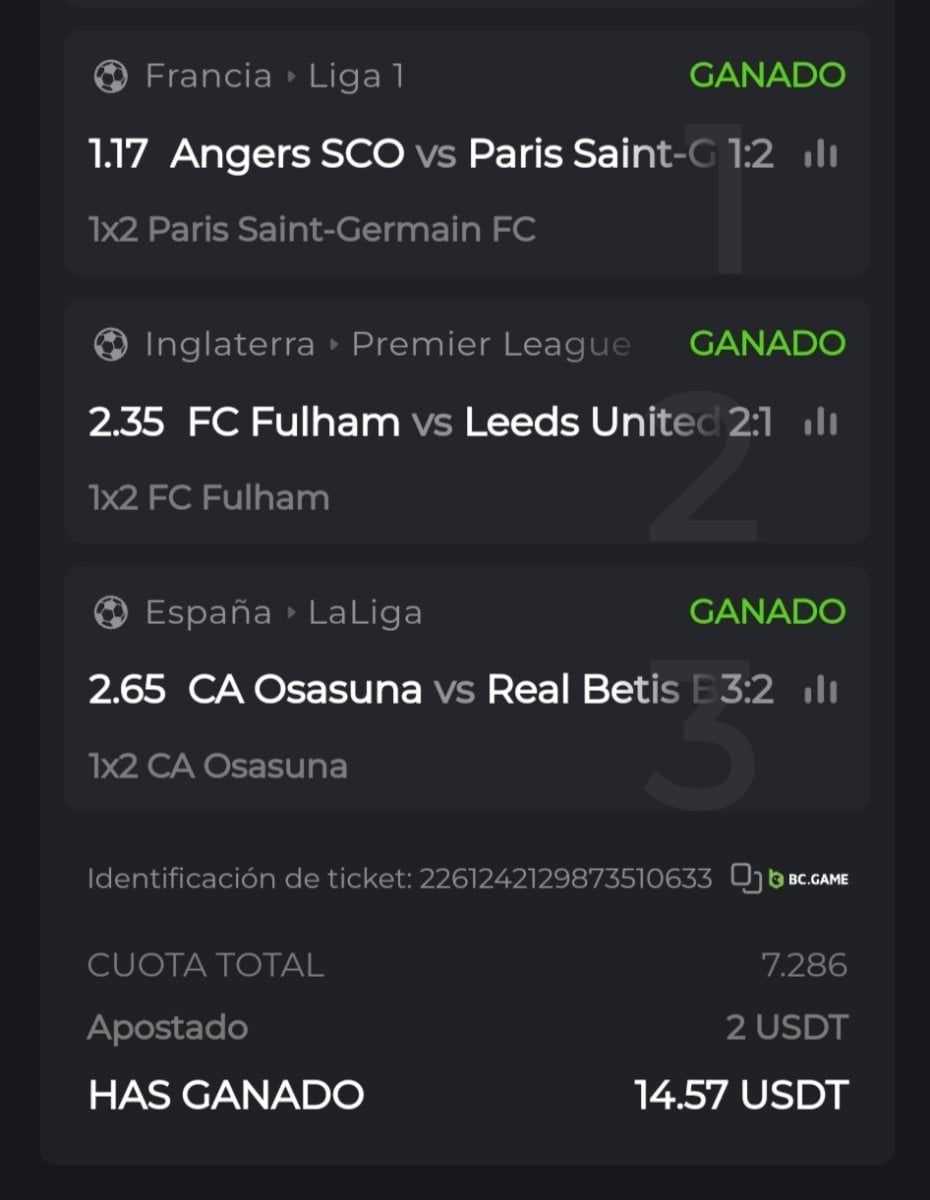930x1200 pixels.
Task: Copy the ticket identification number
Action: point(745,878)
